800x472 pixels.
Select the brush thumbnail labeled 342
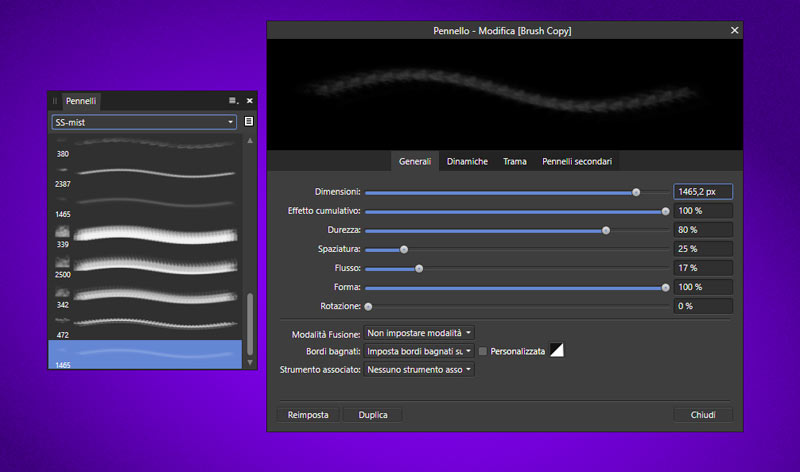[145, 297]
